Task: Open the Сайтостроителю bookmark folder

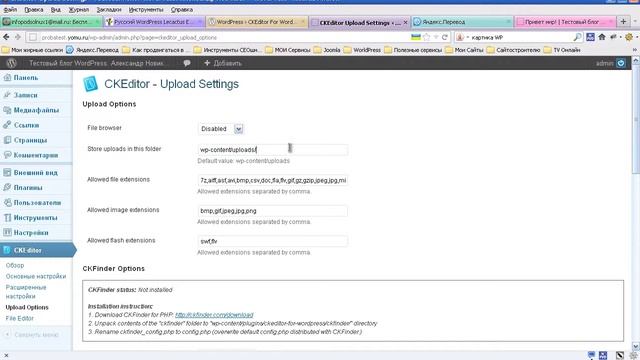Action: pos(514,50)
